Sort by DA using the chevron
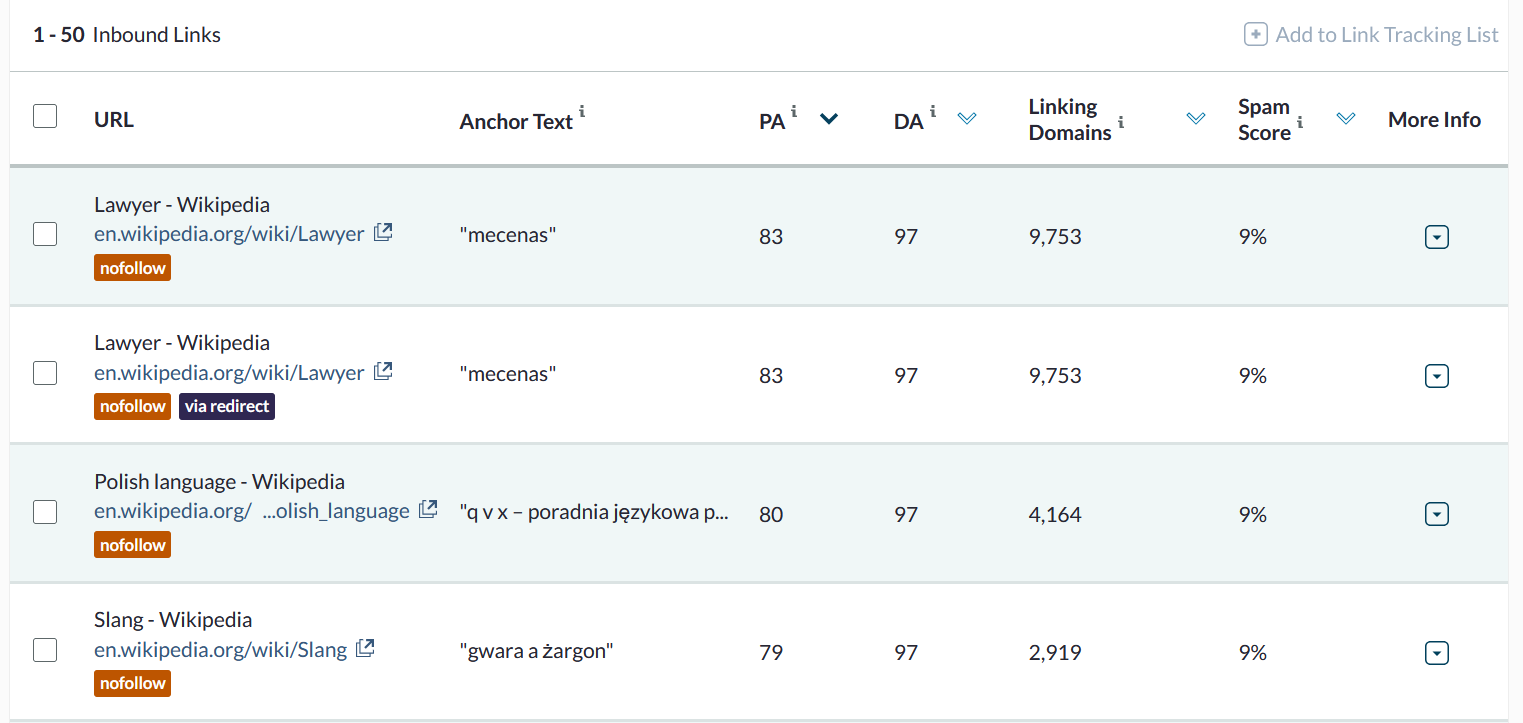 pos(966,119)
